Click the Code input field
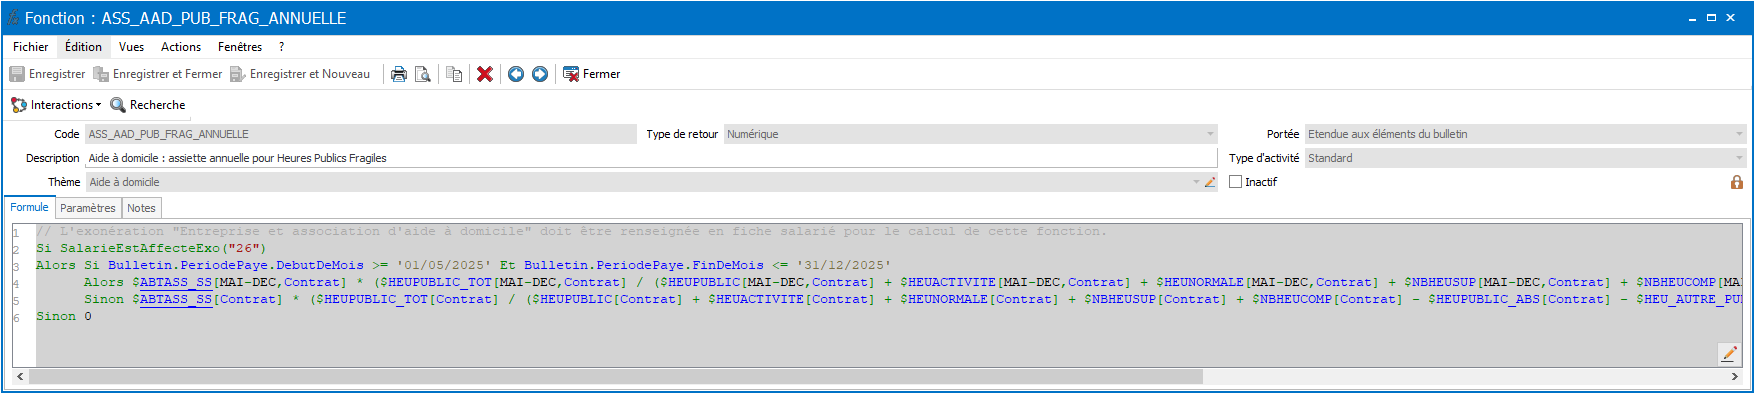Viewport: 1755px width, 394px height. (361, 134)
